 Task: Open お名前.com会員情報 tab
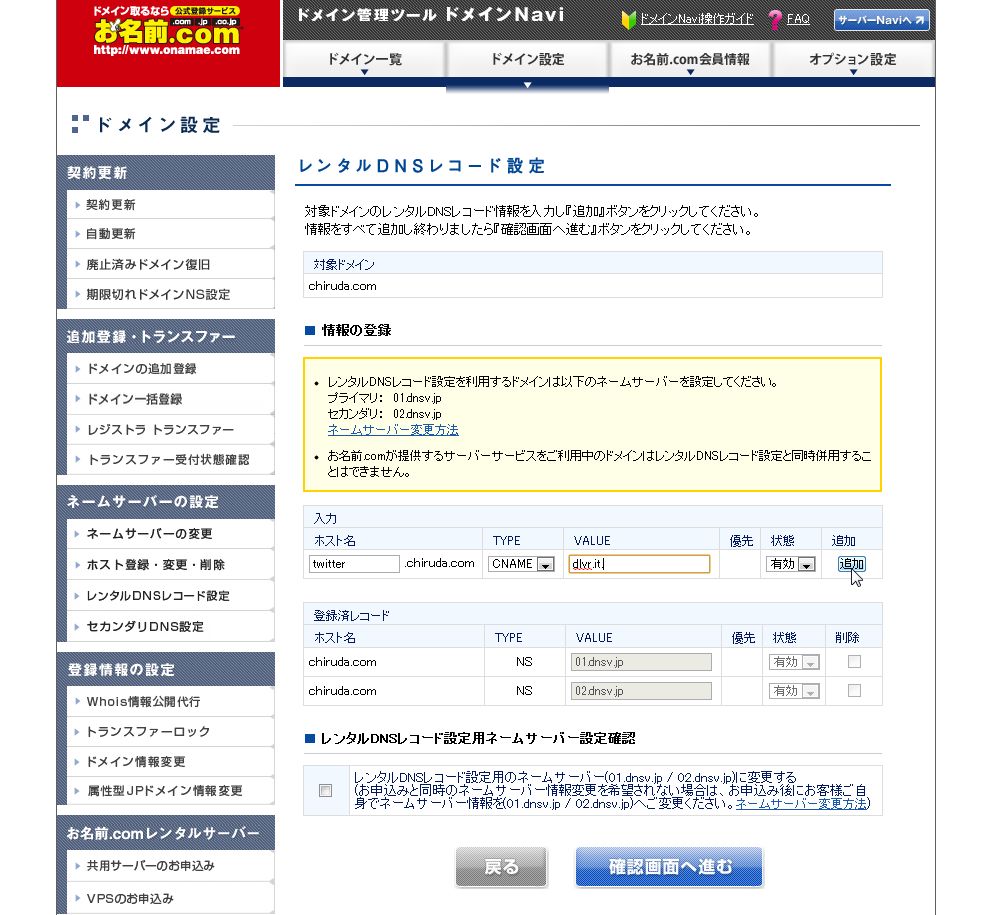pyautogui.click(x=690, y=60)
